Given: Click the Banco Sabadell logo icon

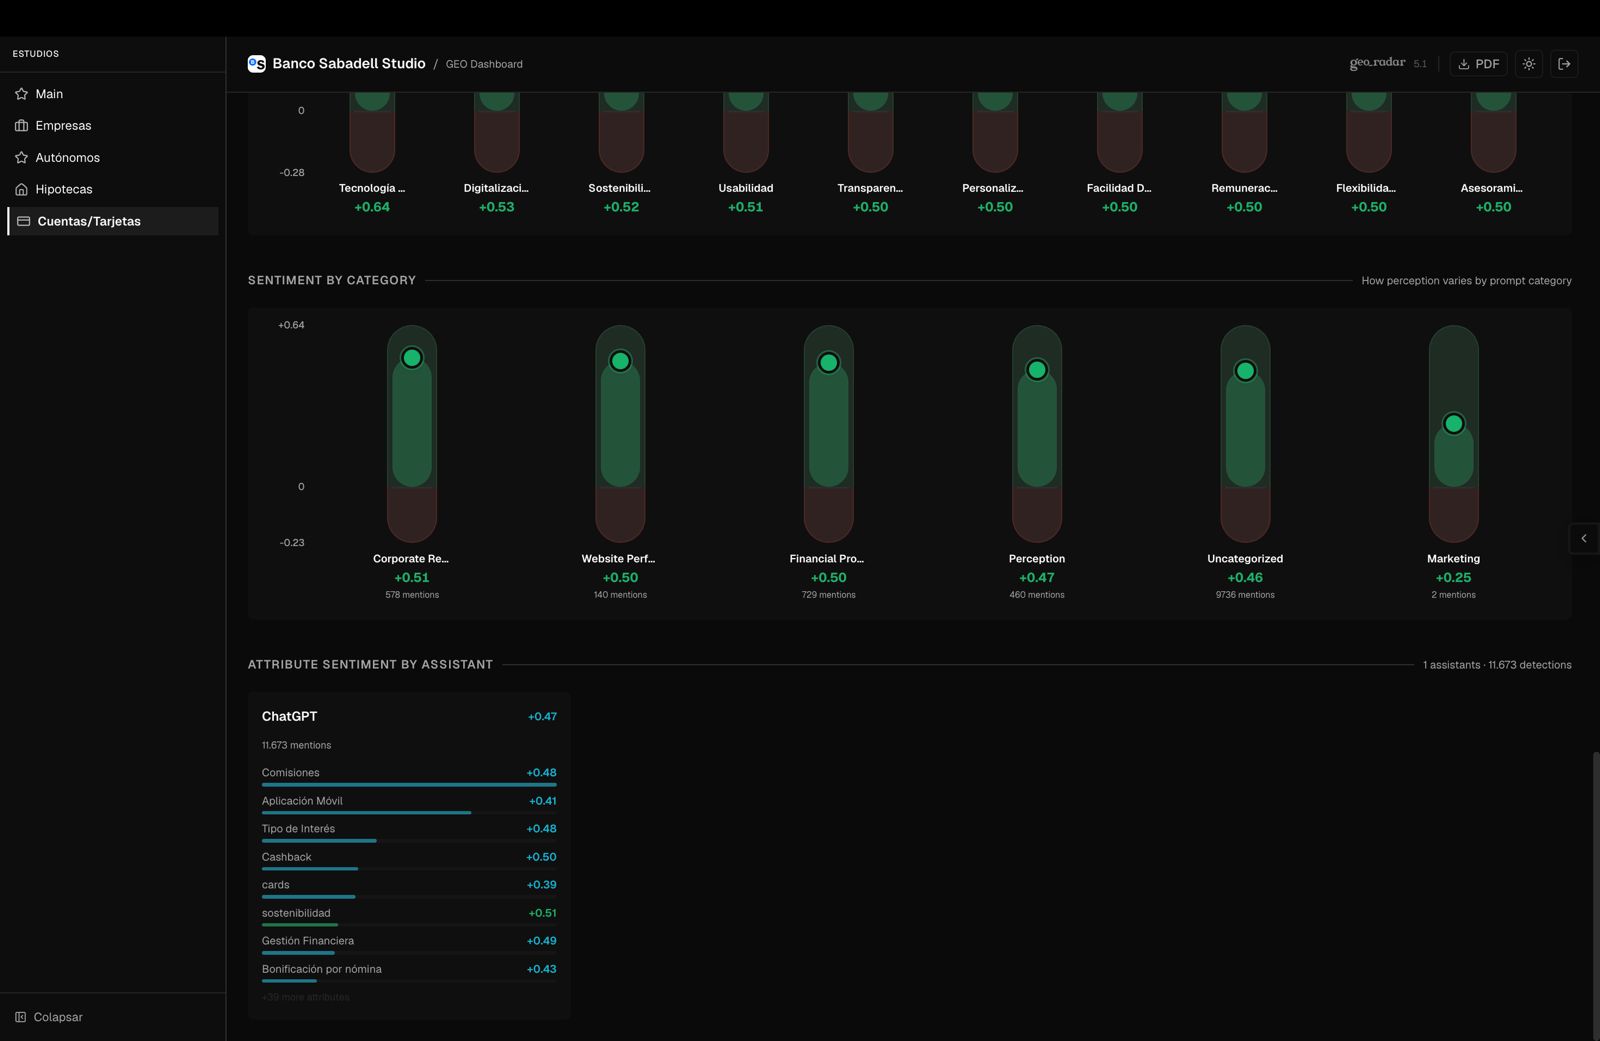Looking at the screenshot, I should coord(257,64).
